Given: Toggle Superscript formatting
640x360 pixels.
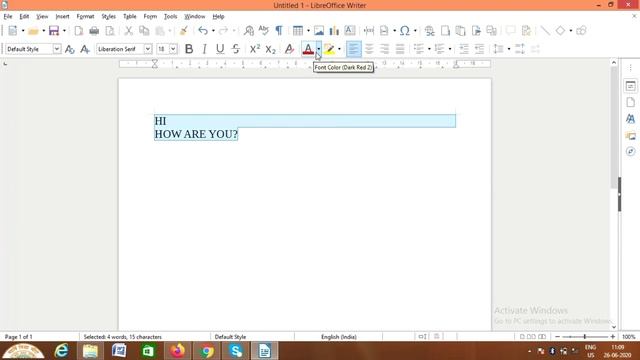Looking at the screenshot, I should 255,49.
